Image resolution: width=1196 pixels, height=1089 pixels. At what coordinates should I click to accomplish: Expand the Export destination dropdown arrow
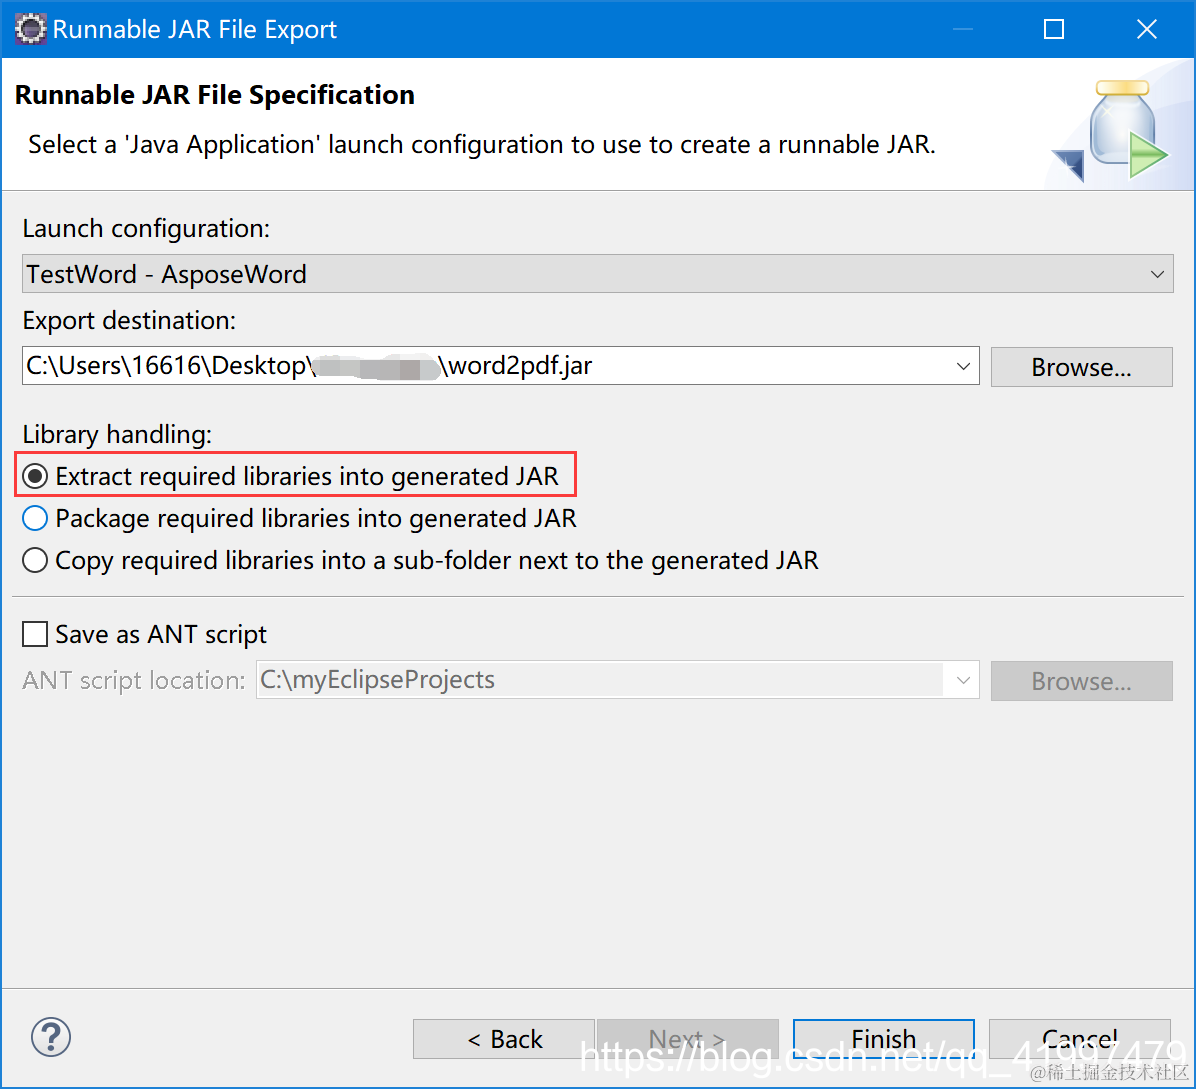click(x=963, y=366)
